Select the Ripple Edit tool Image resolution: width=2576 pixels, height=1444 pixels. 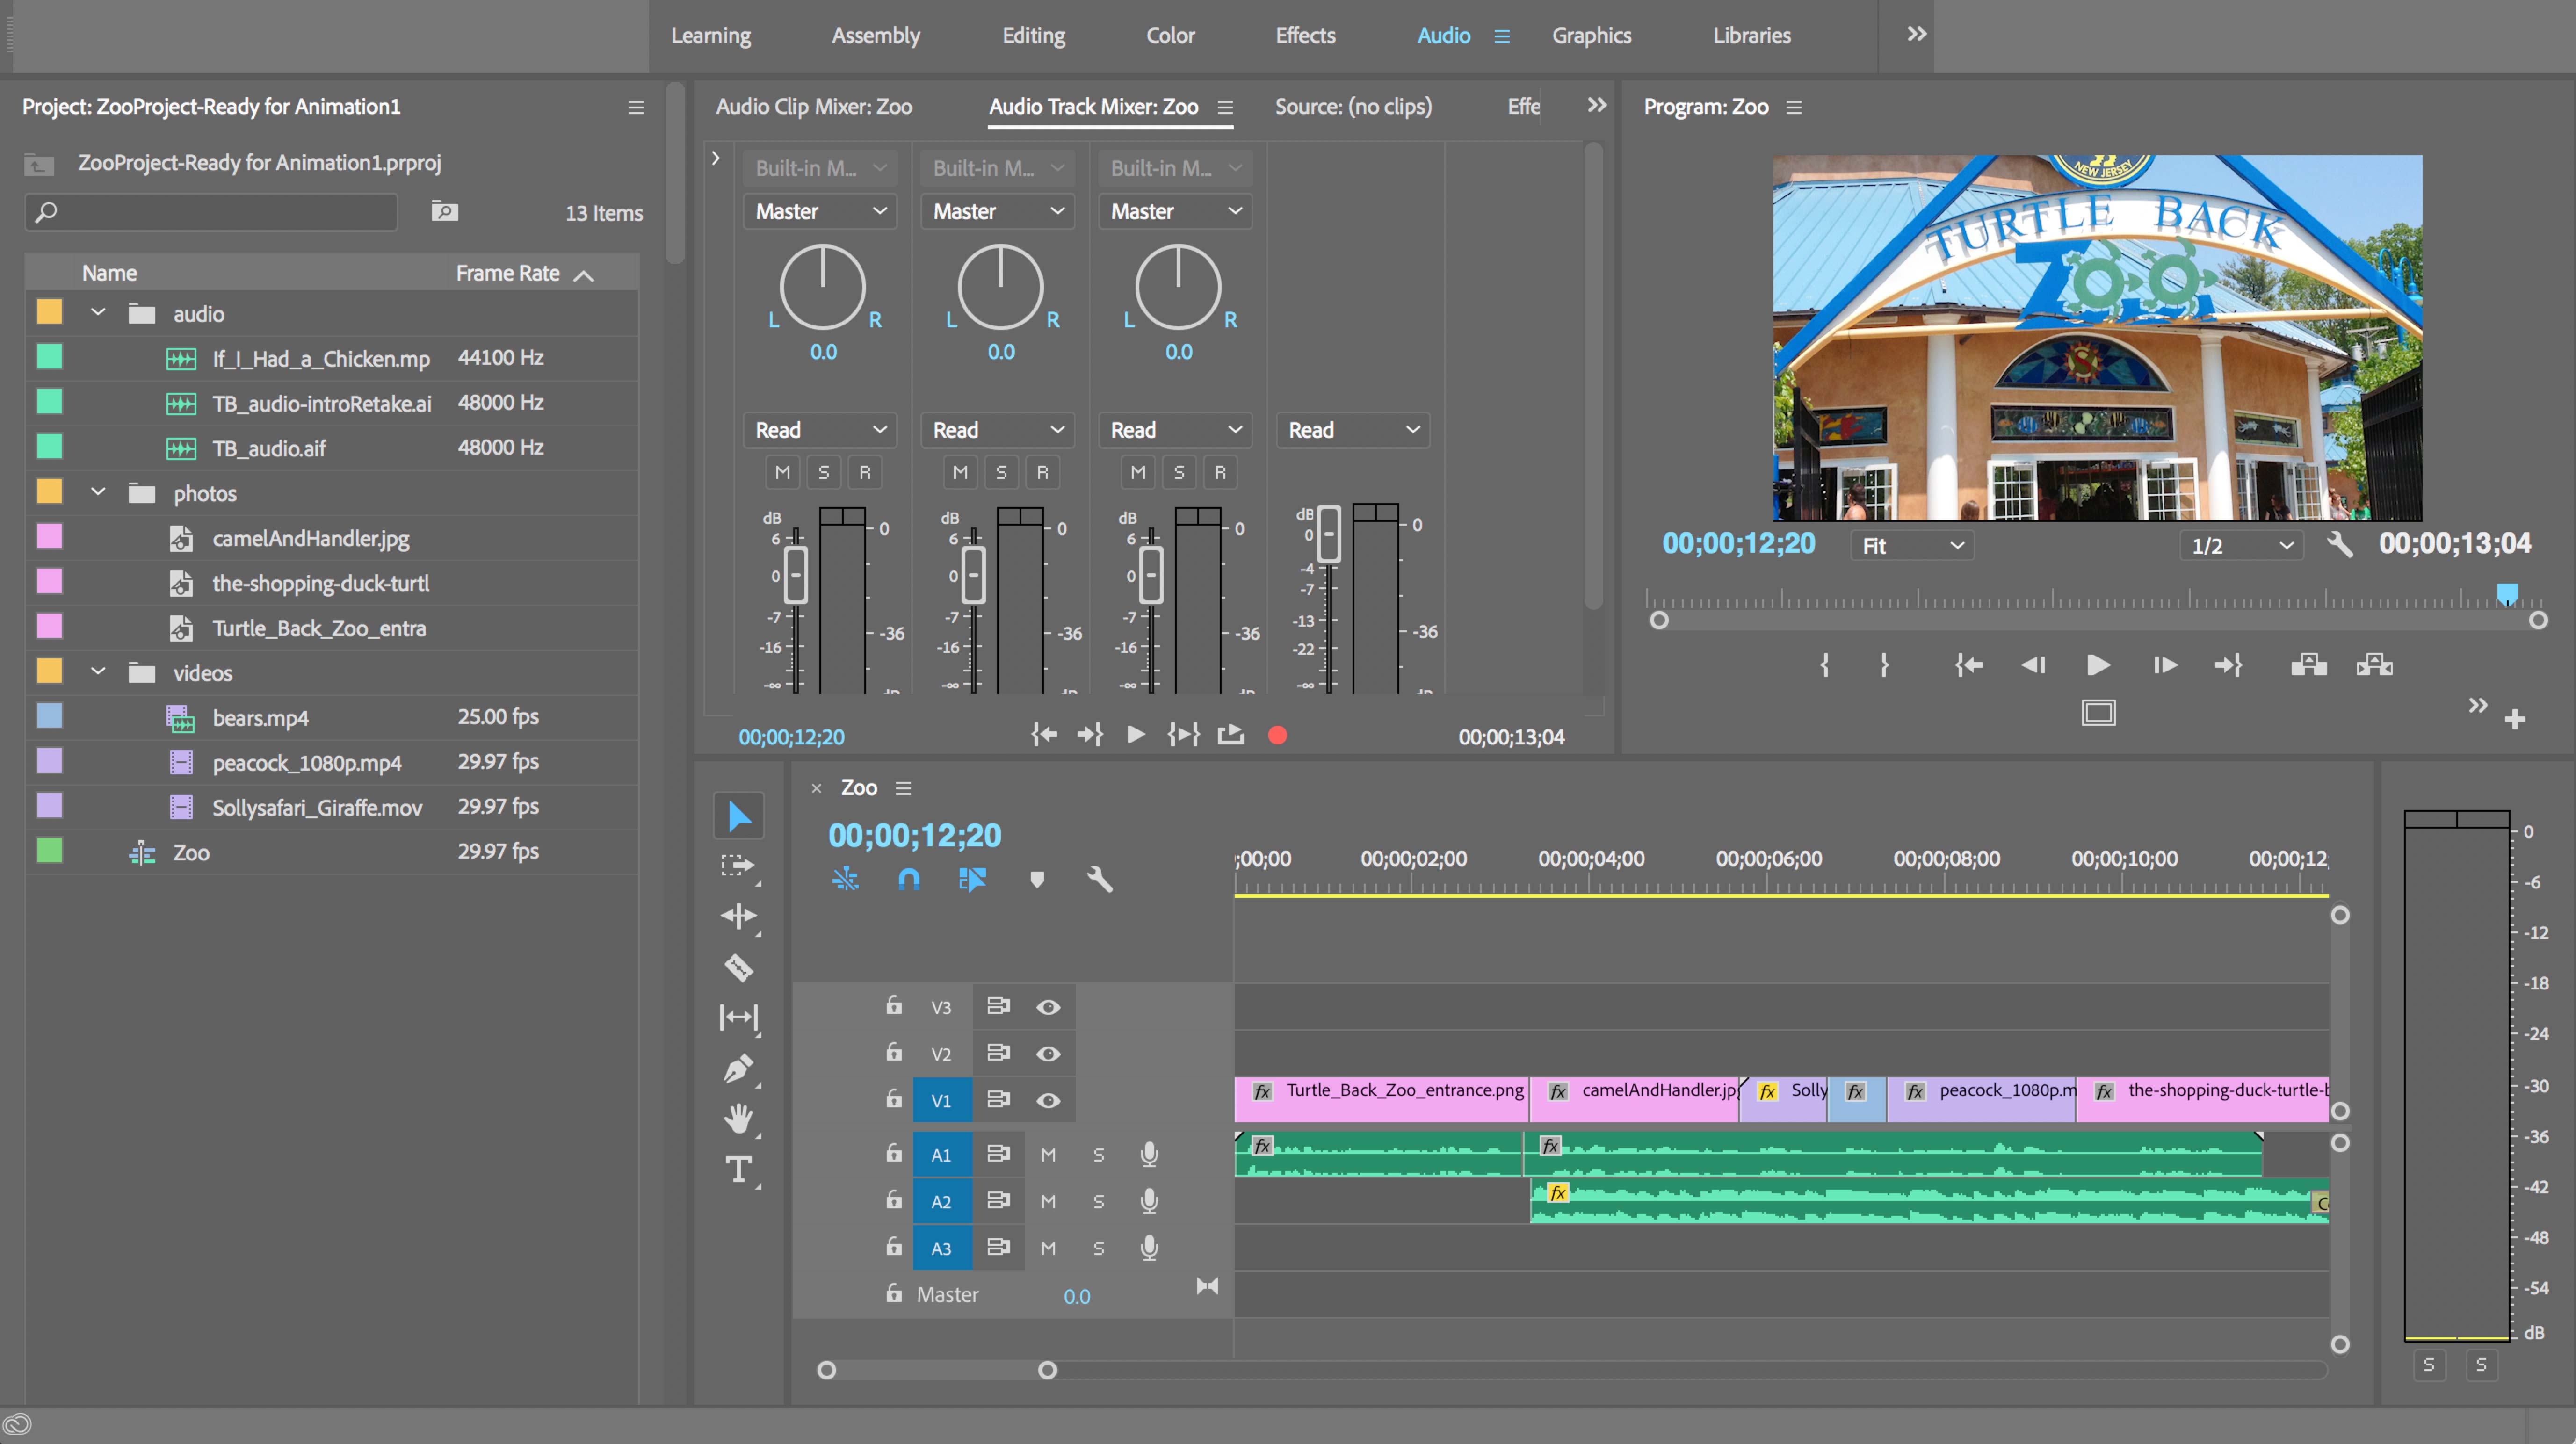[738, 916]
